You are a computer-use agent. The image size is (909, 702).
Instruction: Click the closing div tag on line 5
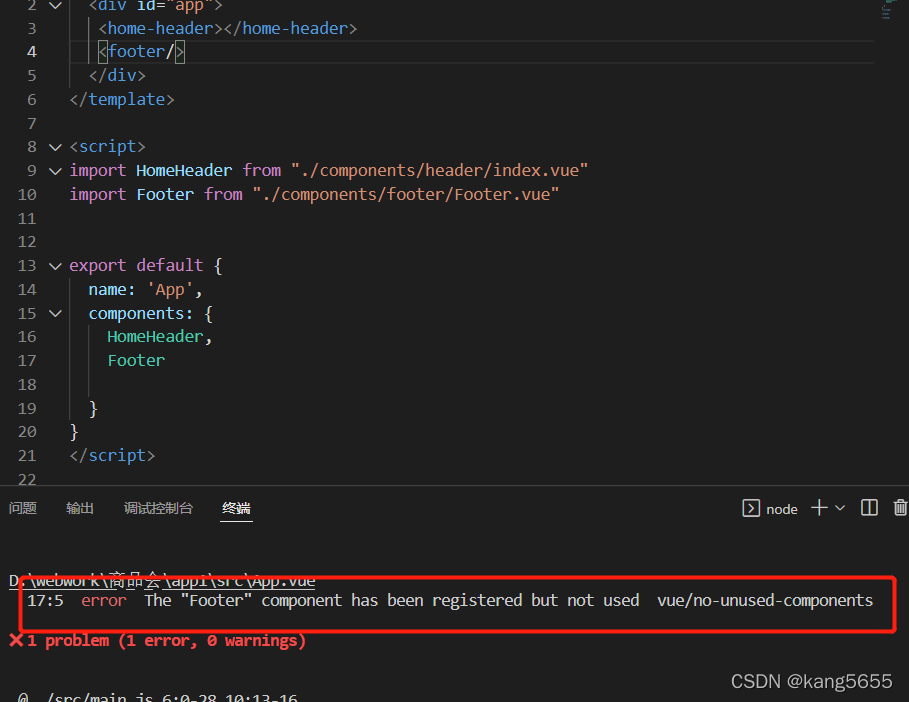(117, 75)
